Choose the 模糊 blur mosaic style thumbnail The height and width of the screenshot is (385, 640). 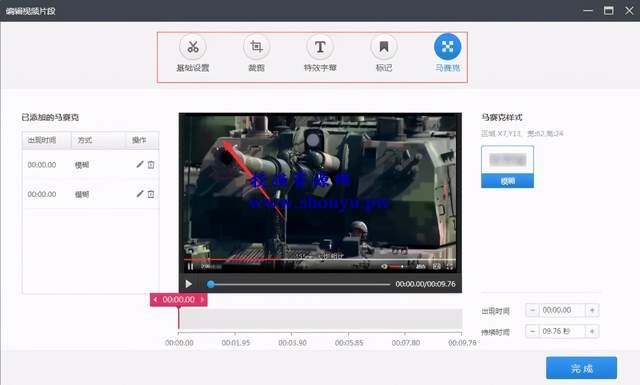[x=507, y=167]
